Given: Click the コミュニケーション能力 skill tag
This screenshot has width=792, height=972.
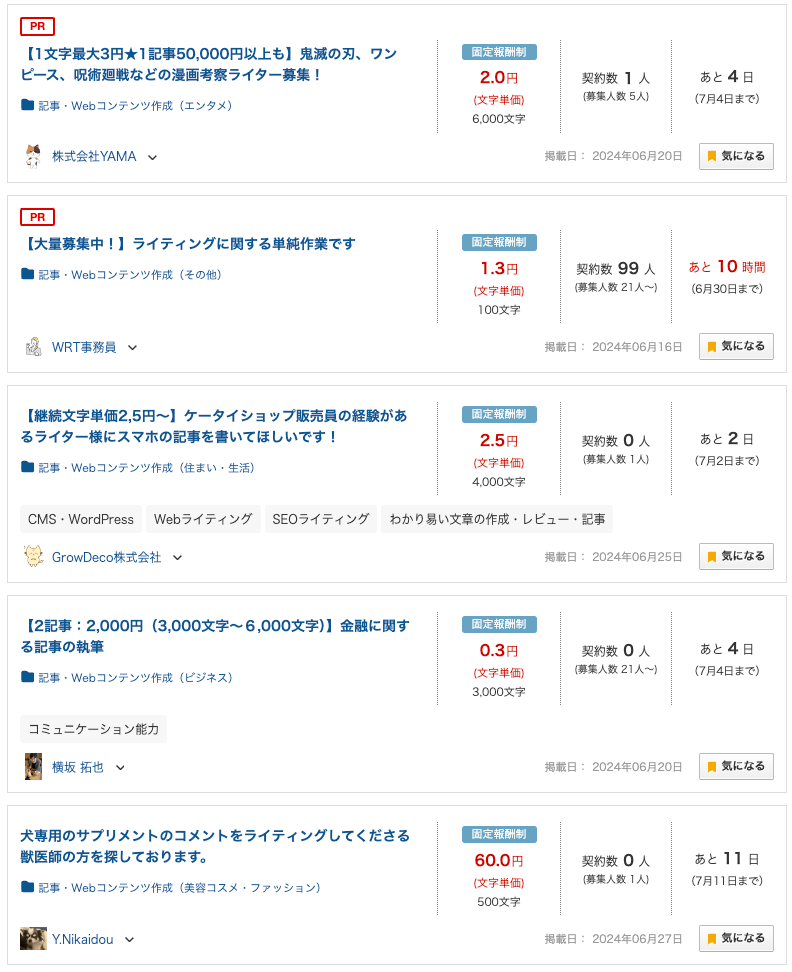Looking at the screenshot, I should click(x=93, y=729).
